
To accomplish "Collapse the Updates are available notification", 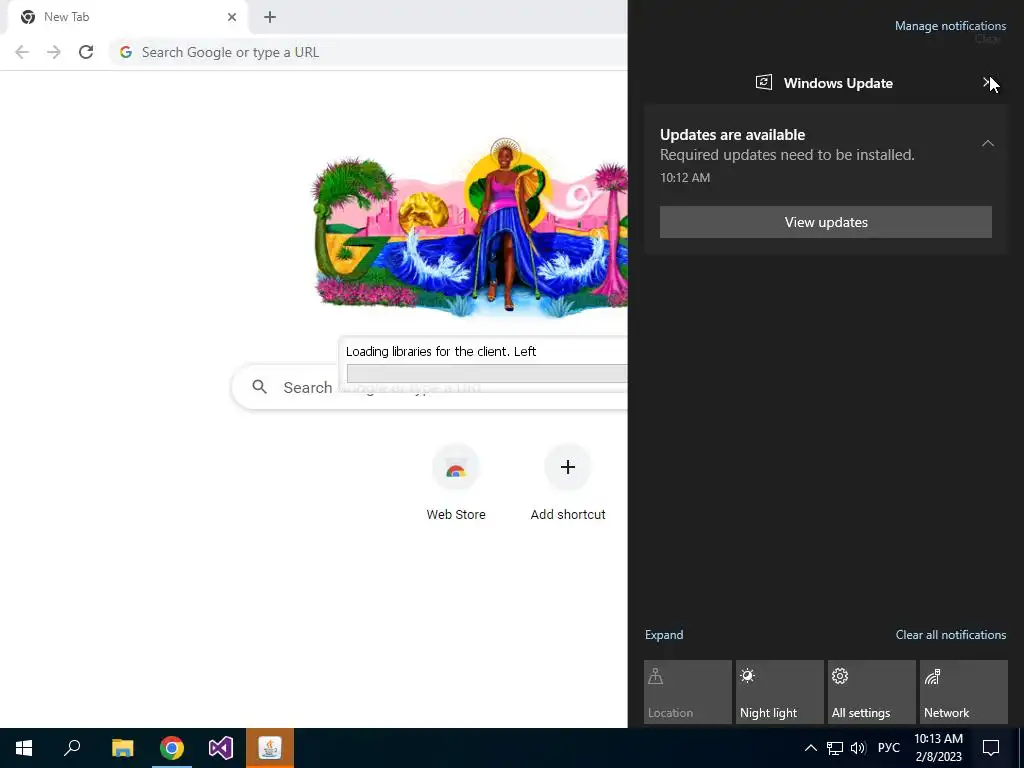I will pyautogui.click(x=987, y=143).
